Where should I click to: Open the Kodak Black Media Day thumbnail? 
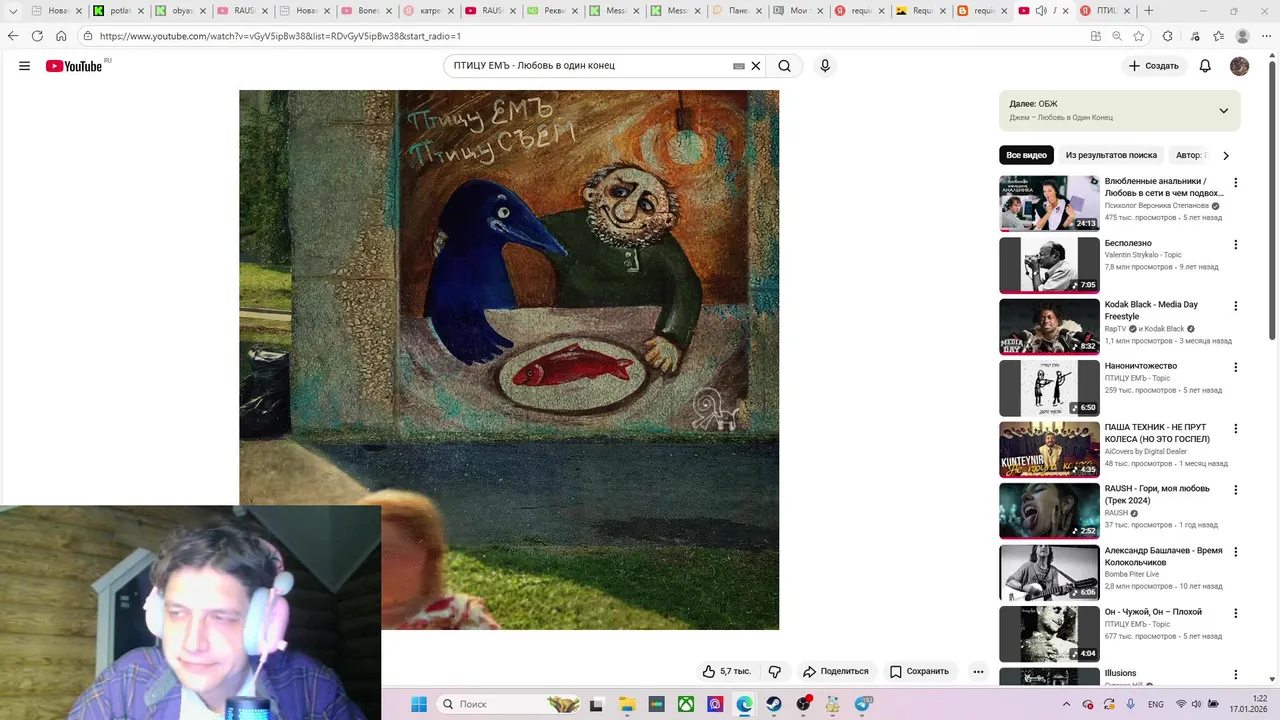tap(1049, 326)
